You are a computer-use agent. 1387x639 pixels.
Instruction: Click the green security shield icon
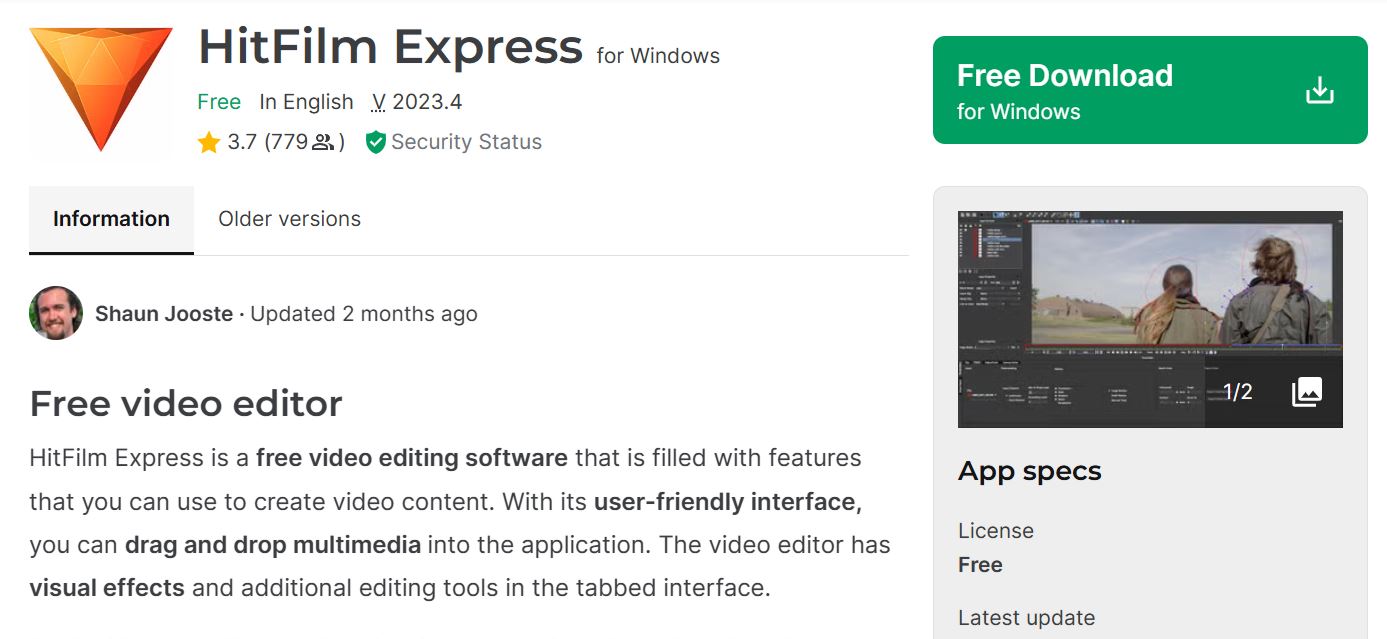[x=376, y=143]
